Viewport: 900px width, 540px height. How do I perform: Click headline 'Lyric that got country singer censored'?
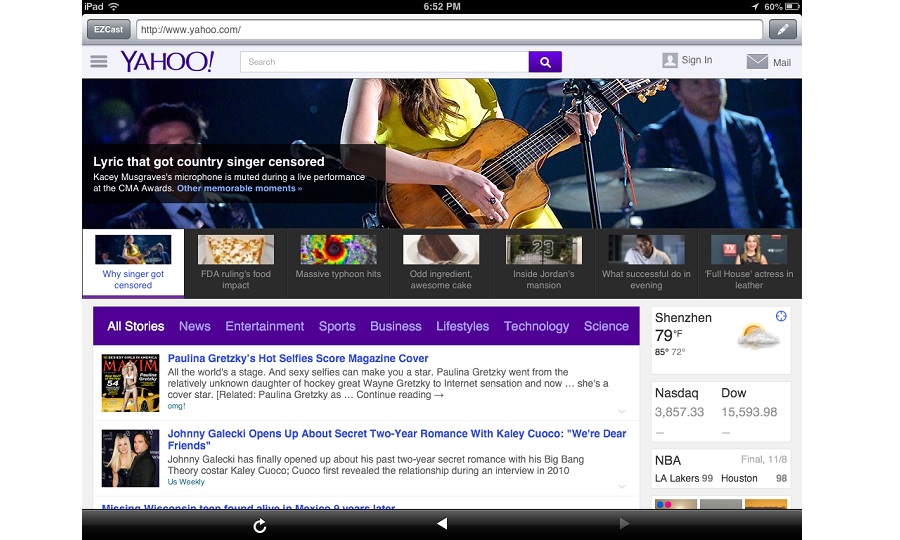[x=209, y=162]
